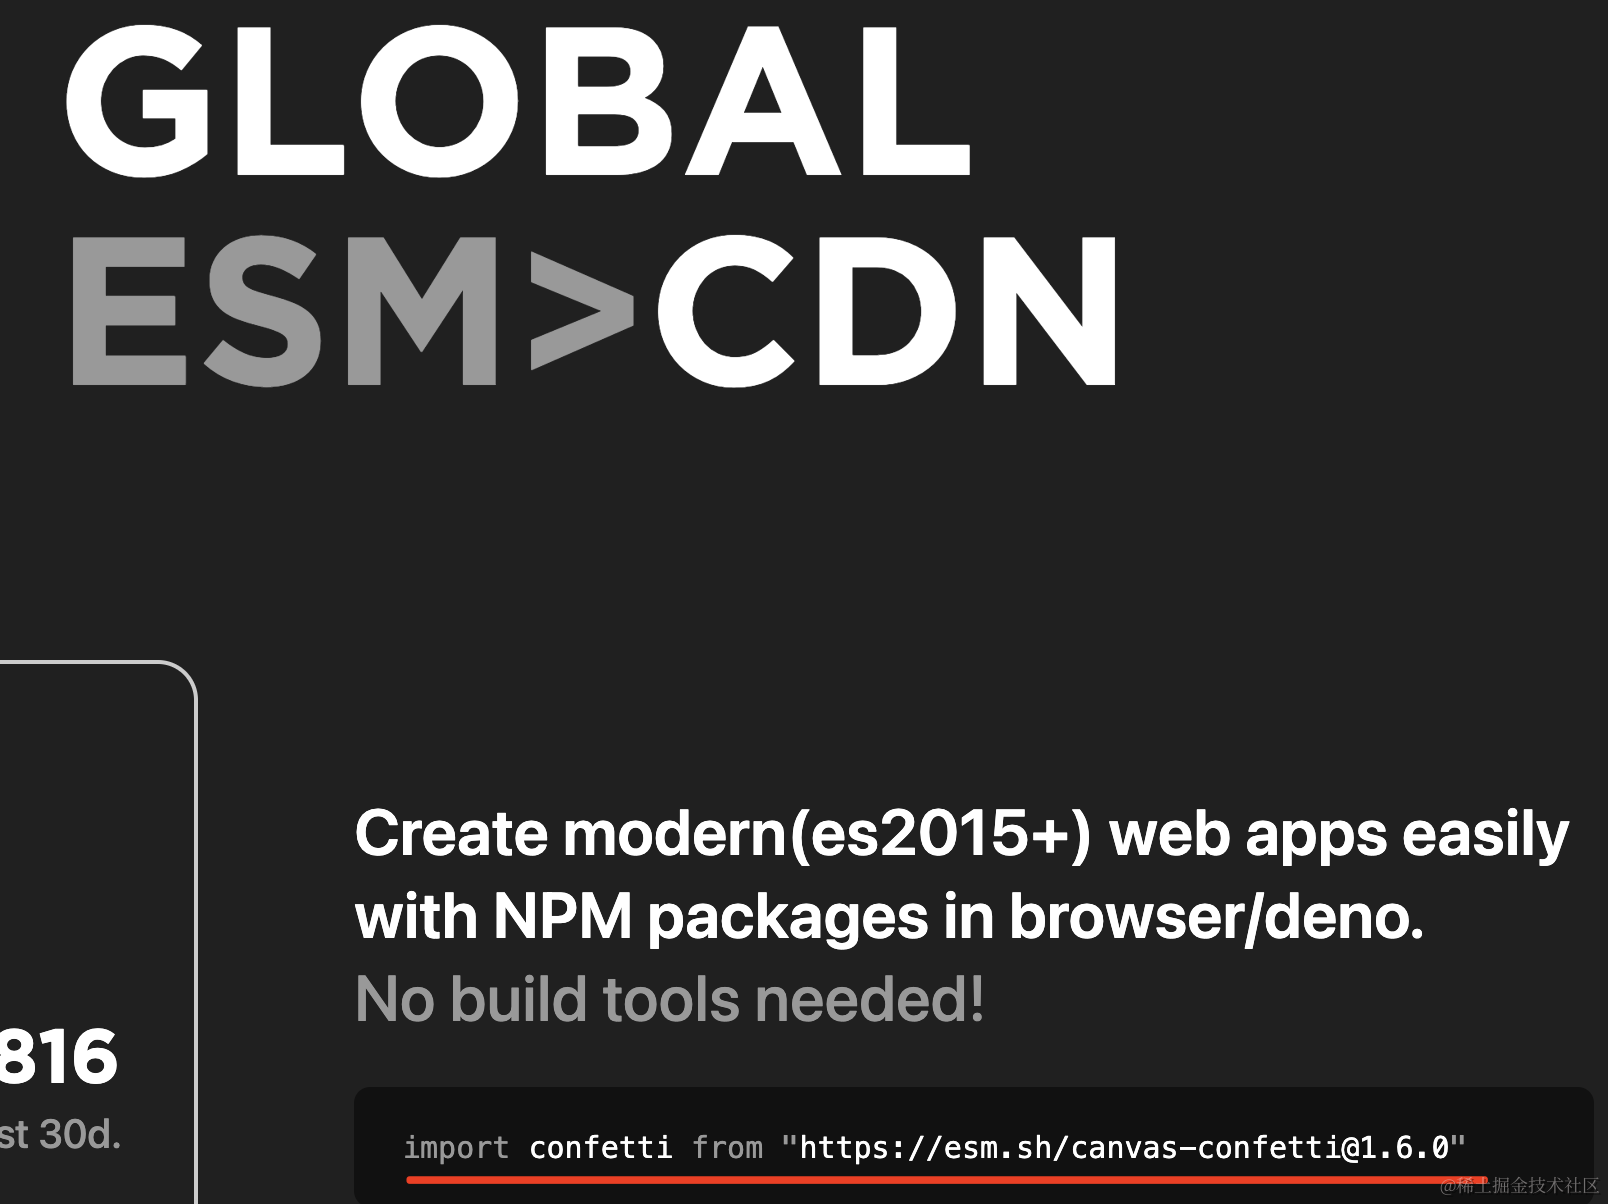Click the 'No build tools needed!' text
Image resolution: width=1608 pixels, height=1204 pixels.
coord(669,999)
